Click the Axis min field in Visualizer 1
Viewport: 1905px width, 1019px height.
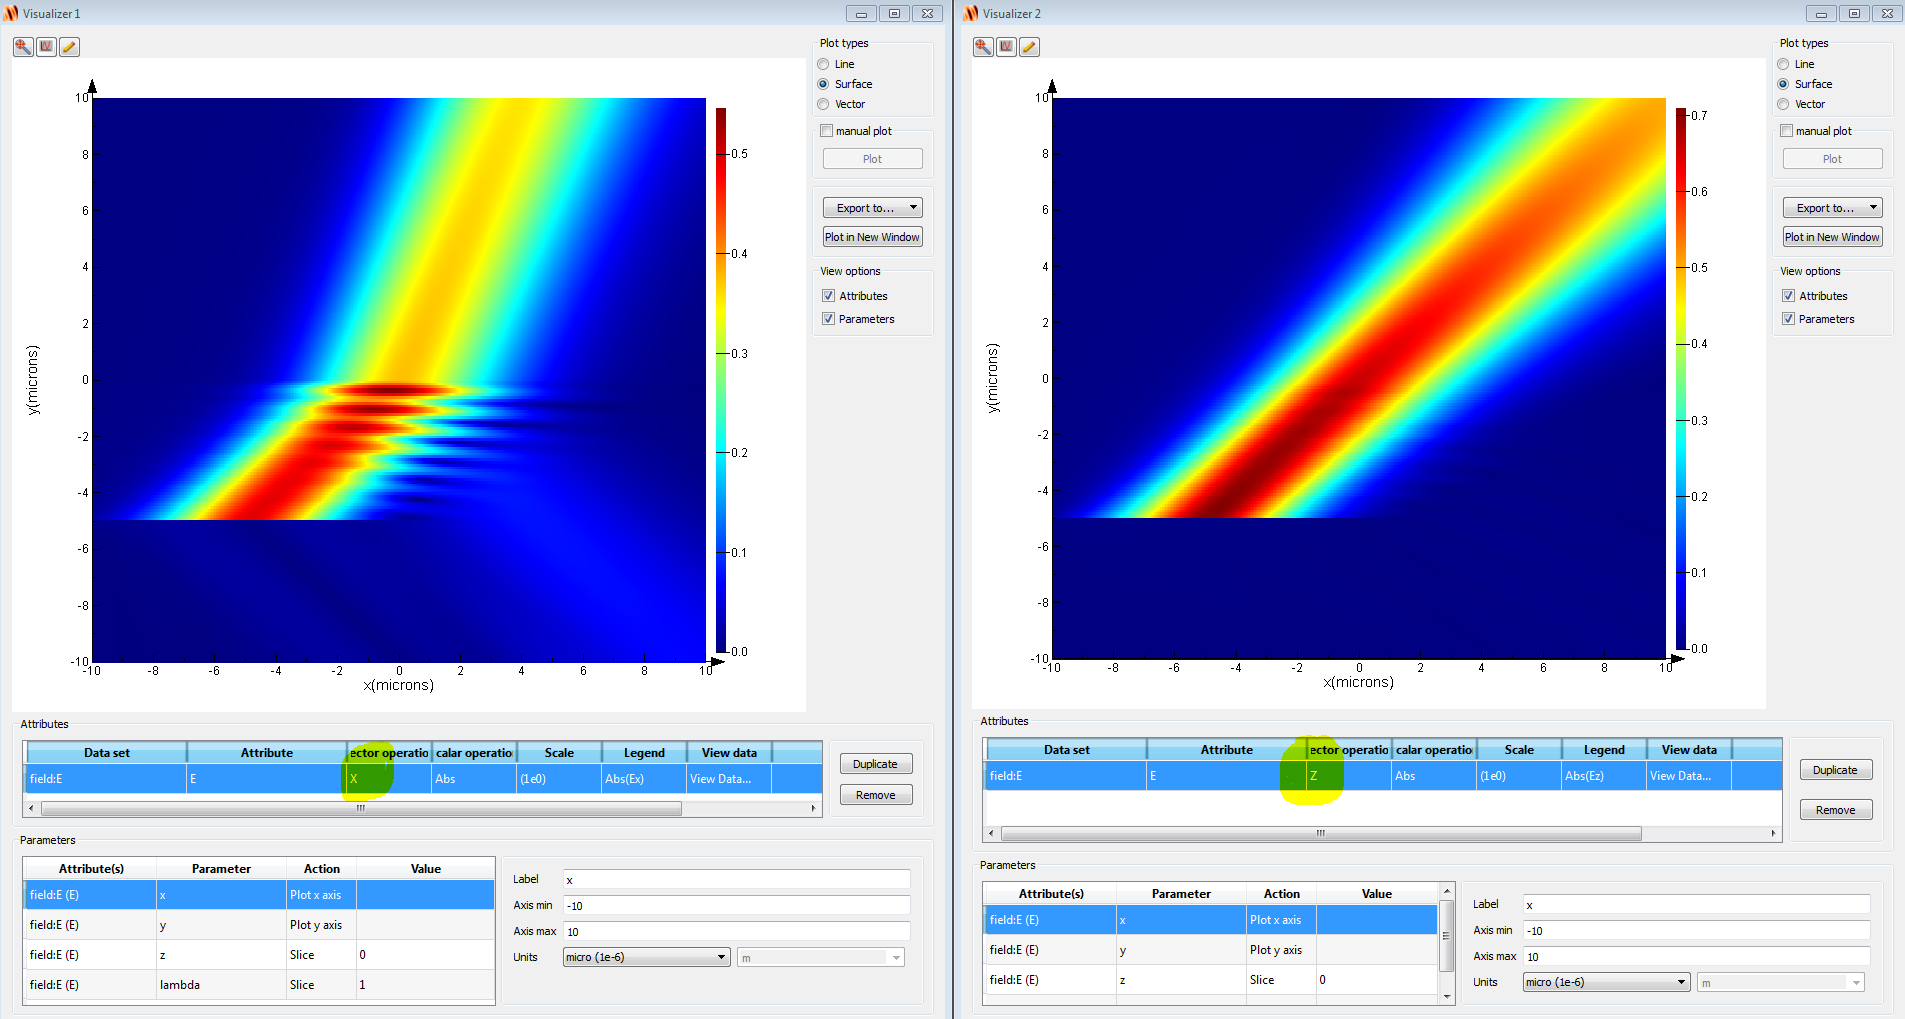(x=736, y=906)
